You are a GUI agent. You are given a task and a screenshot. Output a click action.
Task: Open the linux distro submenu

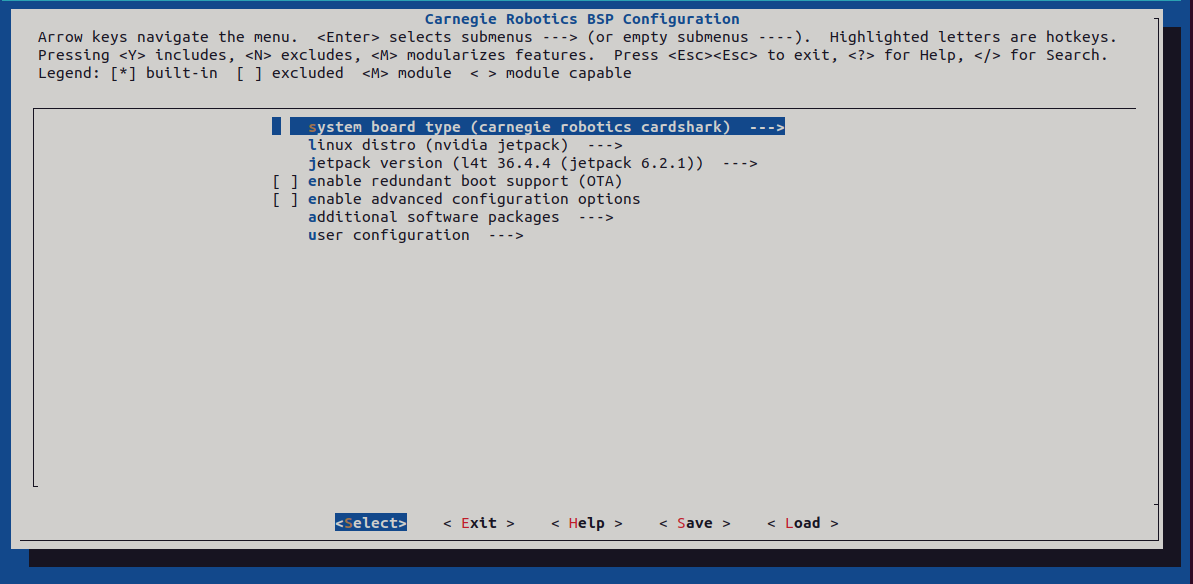pos(465,145)
